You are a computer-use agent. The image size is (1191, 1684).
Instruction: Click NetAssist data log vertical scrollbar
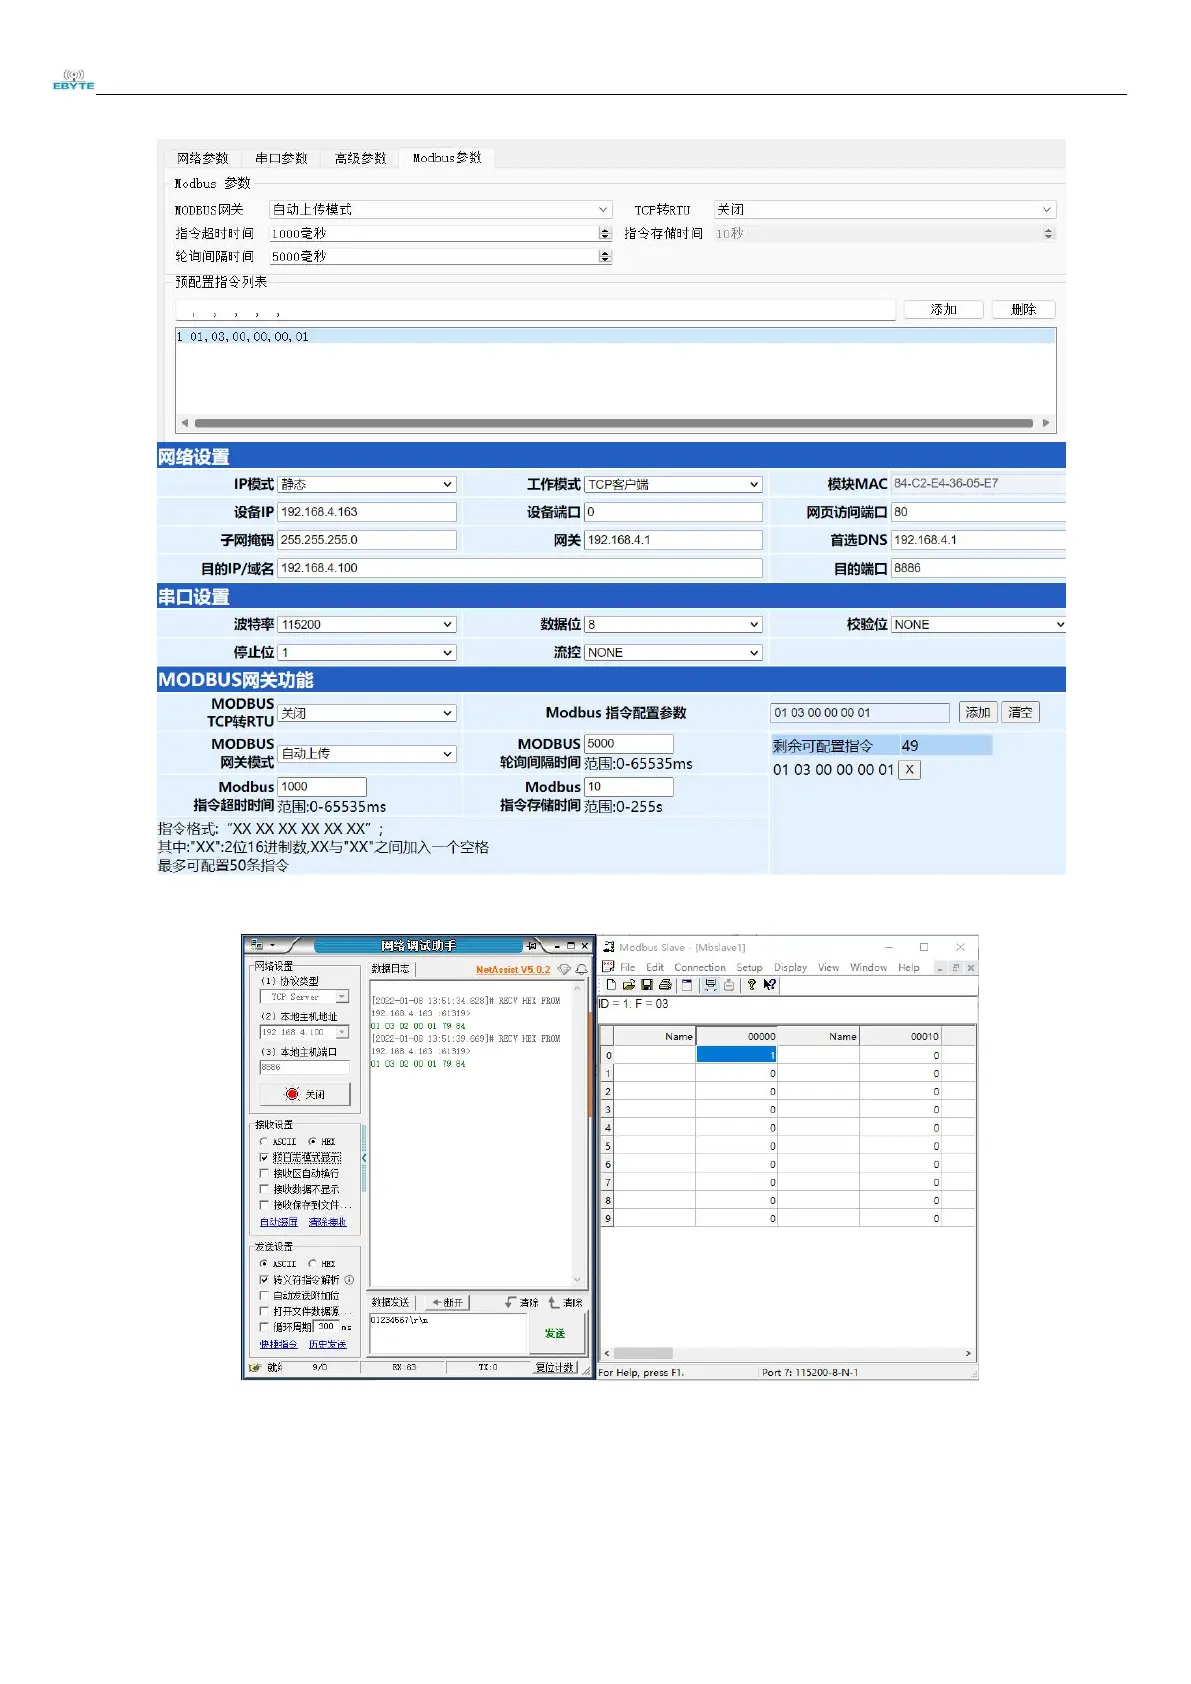pos(577,1134)
